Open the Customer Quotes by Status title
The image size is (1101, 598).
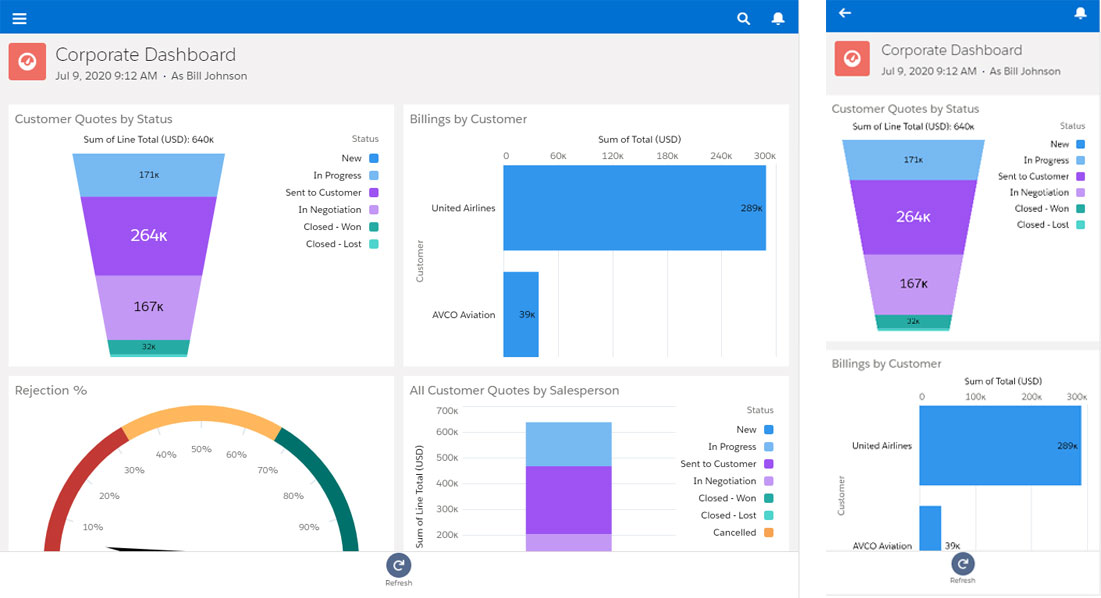pyautogui.click(x=93, y=119)
